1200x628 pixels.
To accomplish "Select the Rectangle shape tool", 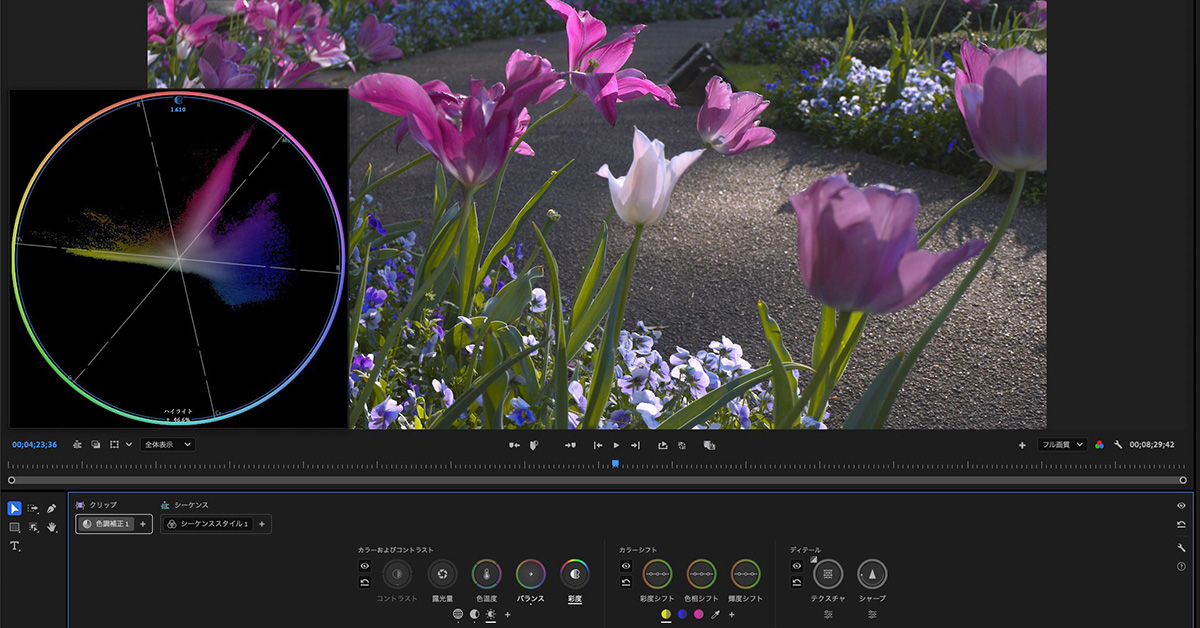I will click(14, 527).
